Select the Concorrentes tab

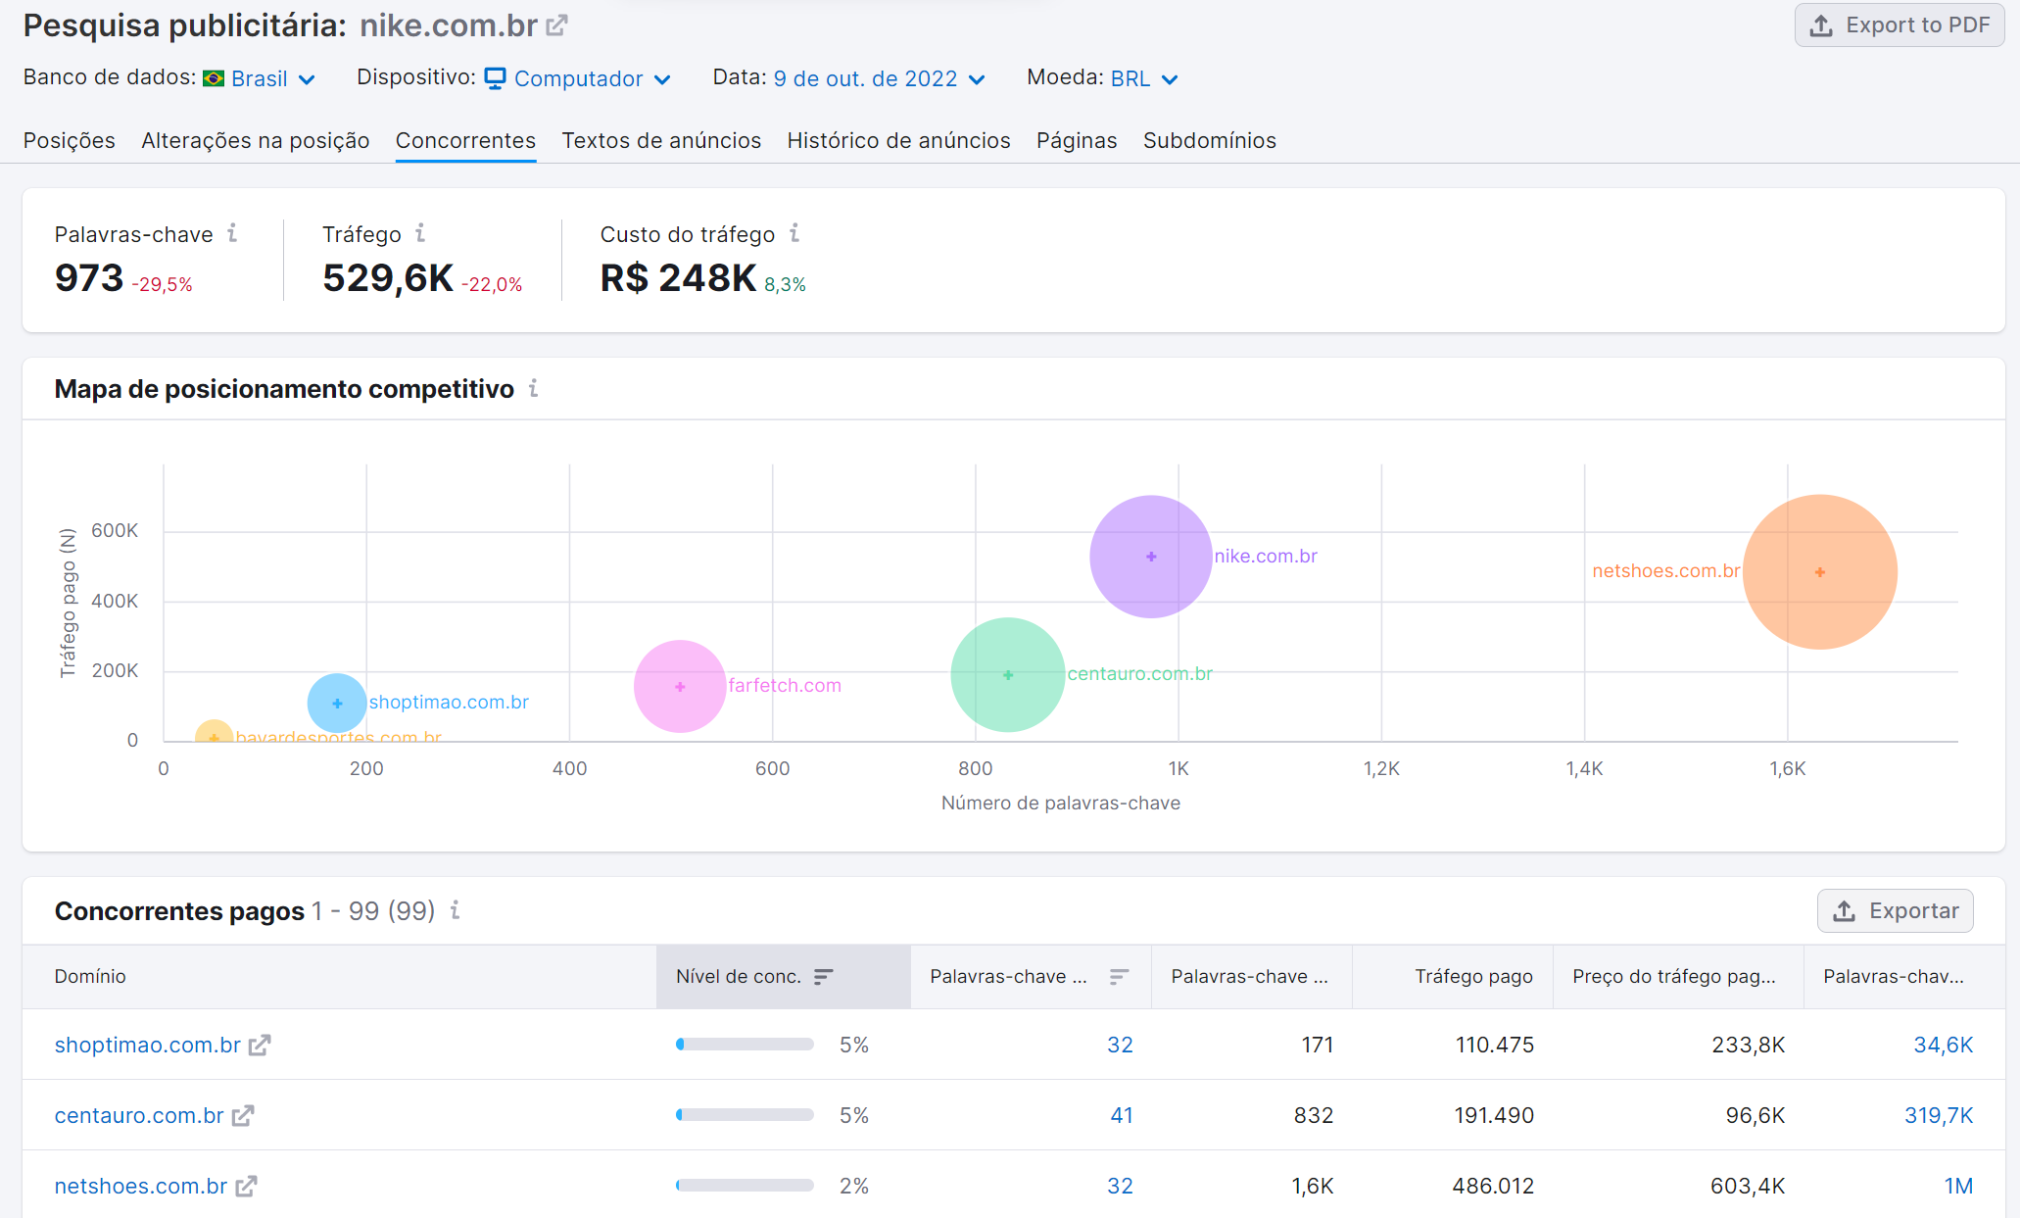(x=465, y=140)
